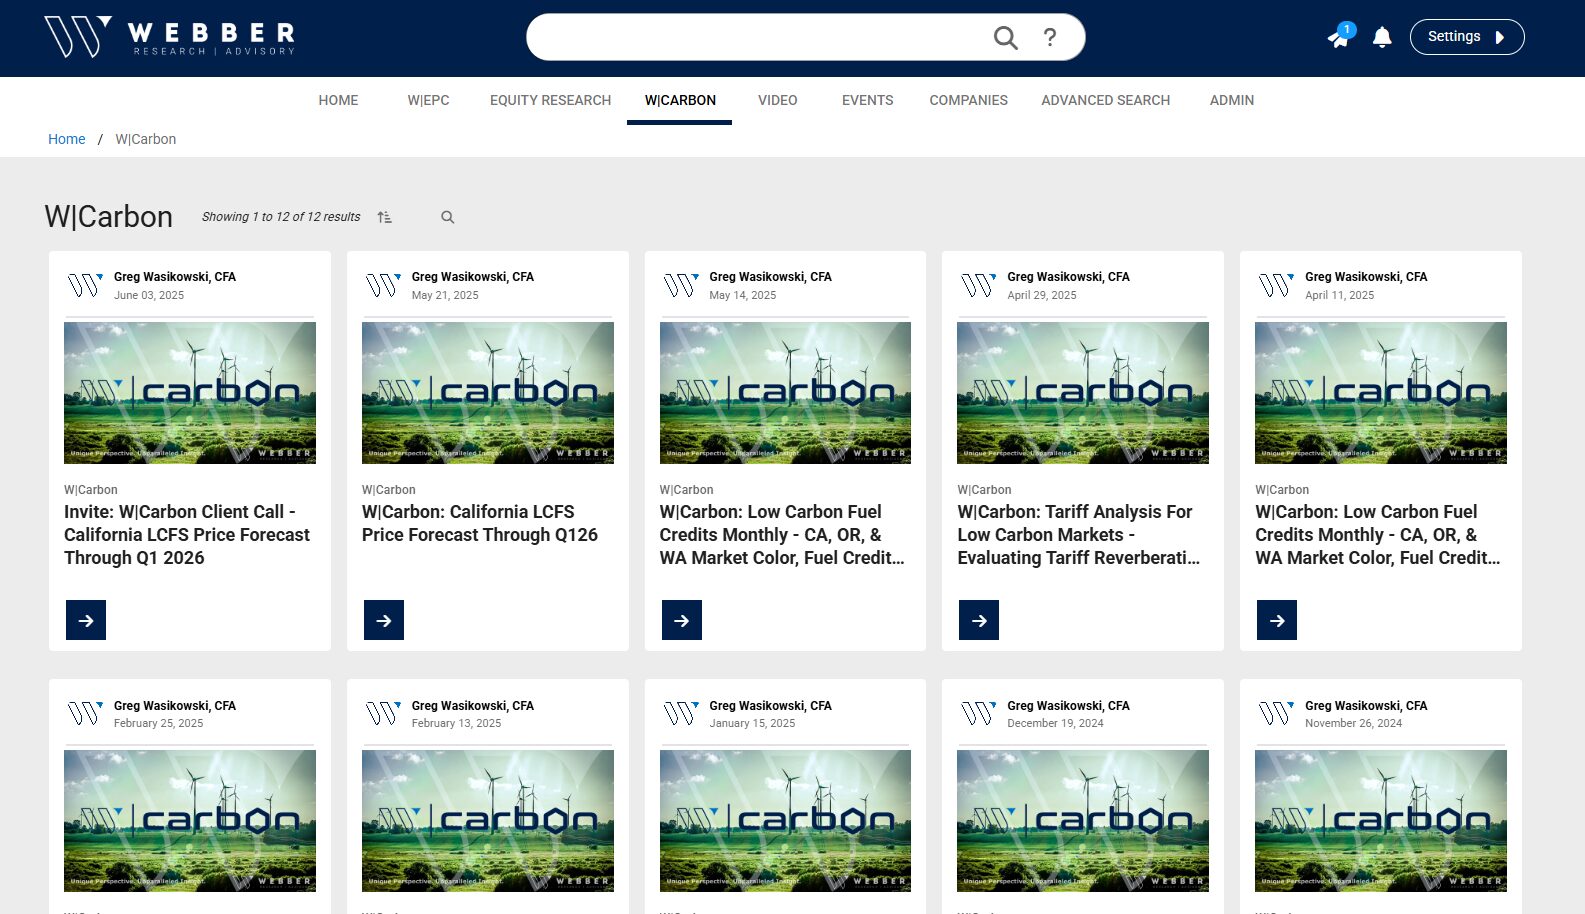Go to the HOME tab
Screen dimensions: 1585x914
pyautogui.click(x=338, y=100)
